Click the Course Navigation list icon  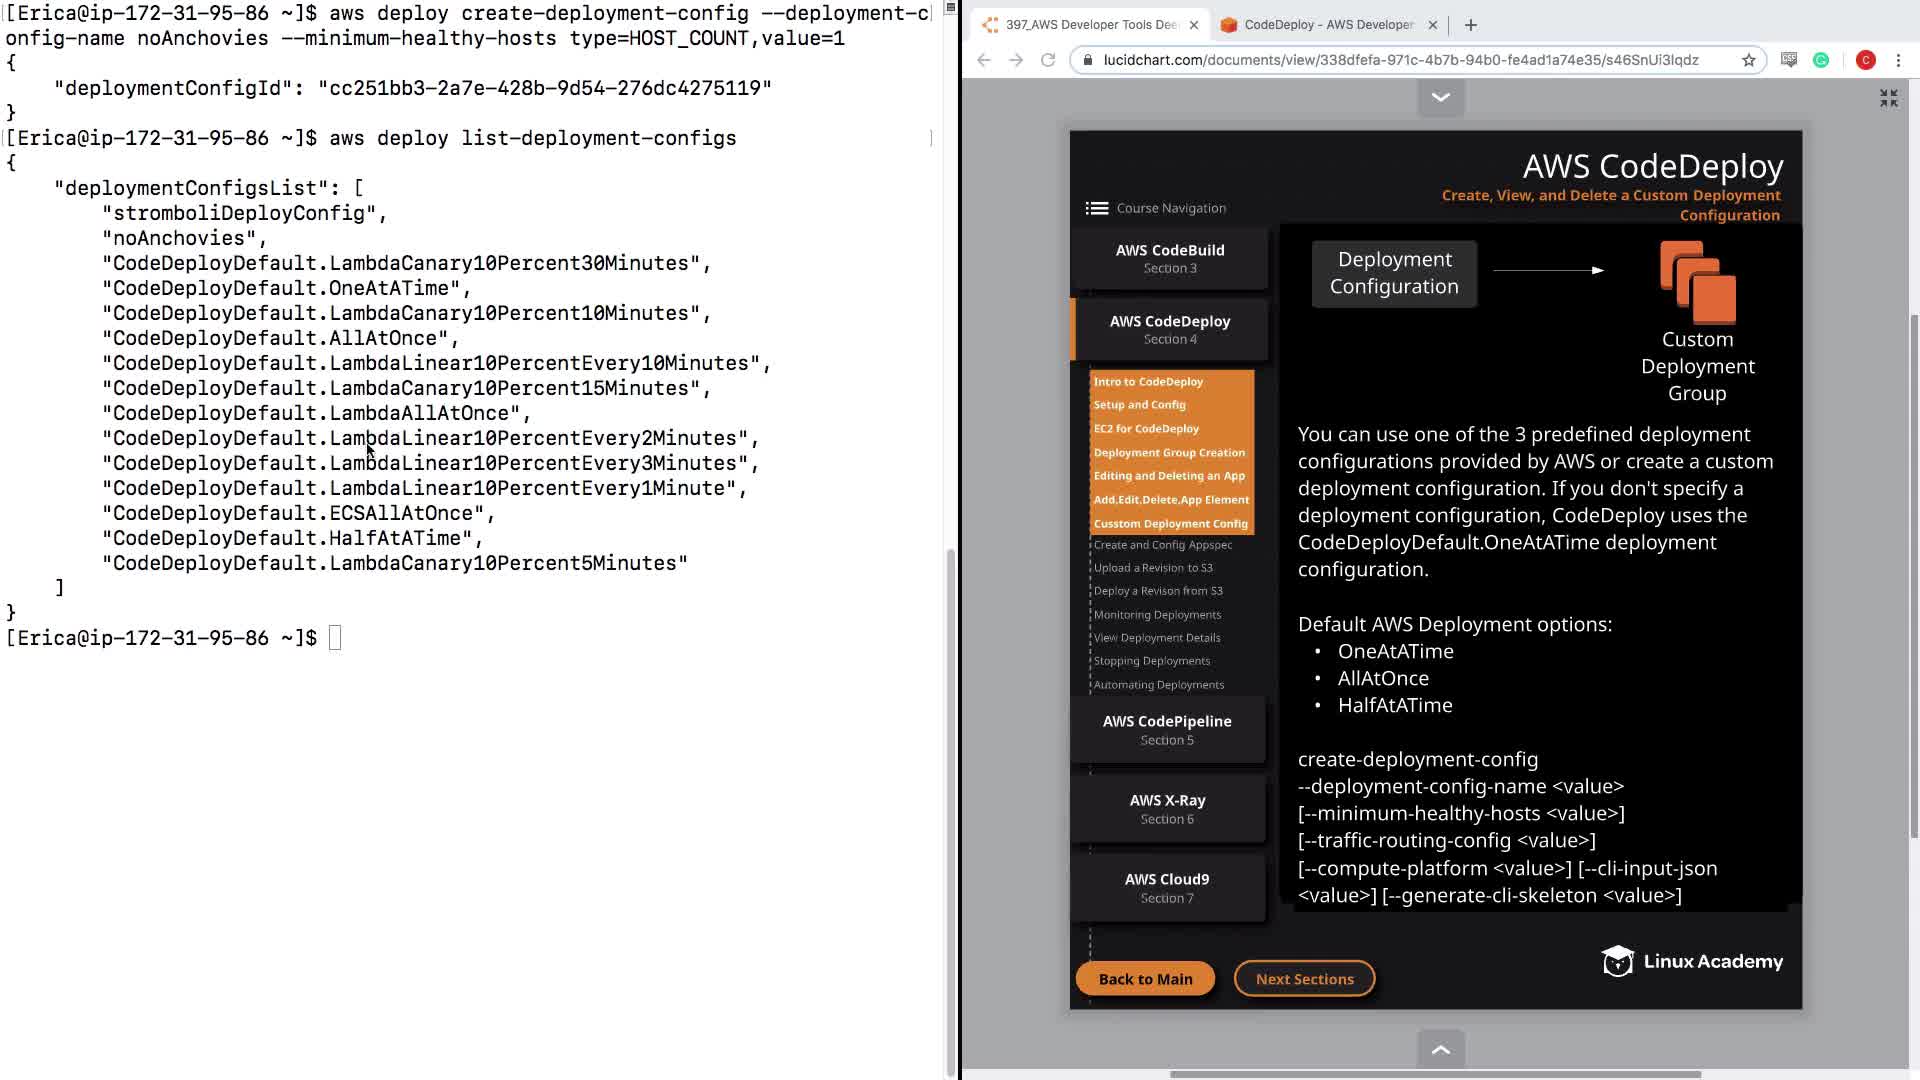[x=1097, y=208]
